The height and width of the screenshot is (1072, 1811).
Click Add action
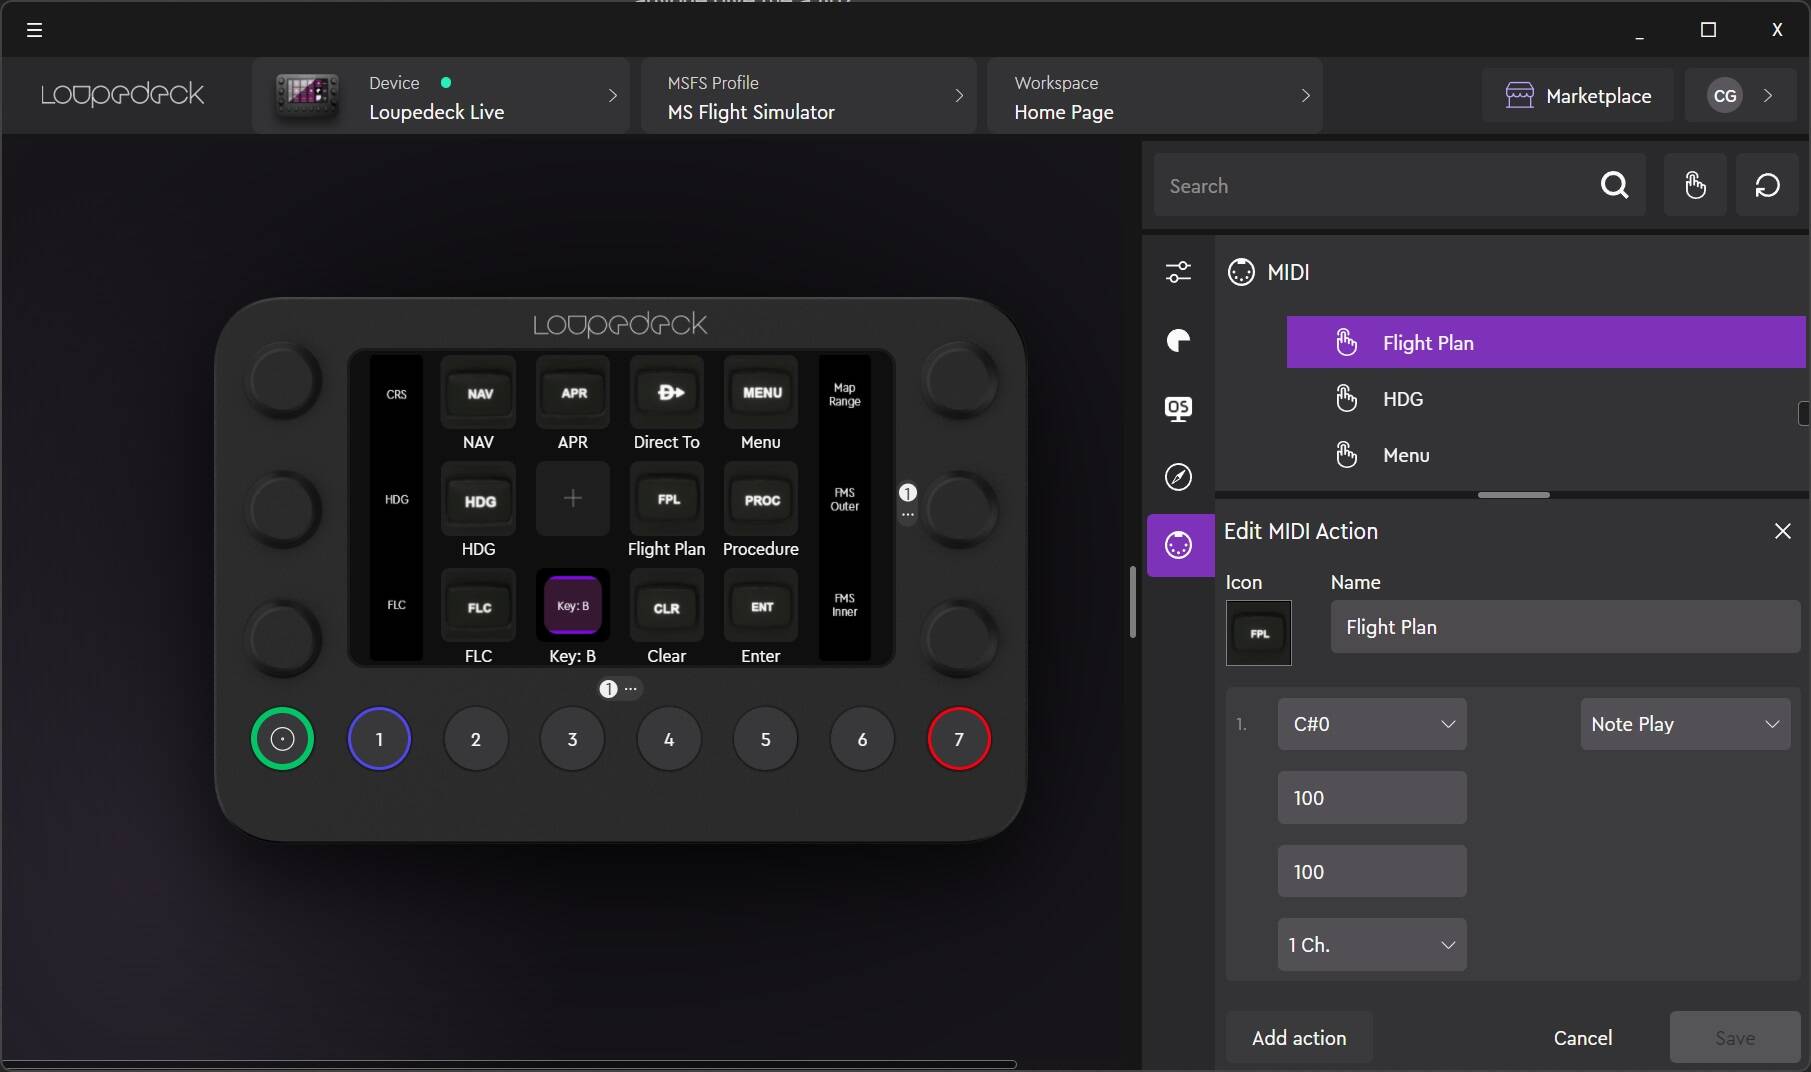click(1299, 1038)
